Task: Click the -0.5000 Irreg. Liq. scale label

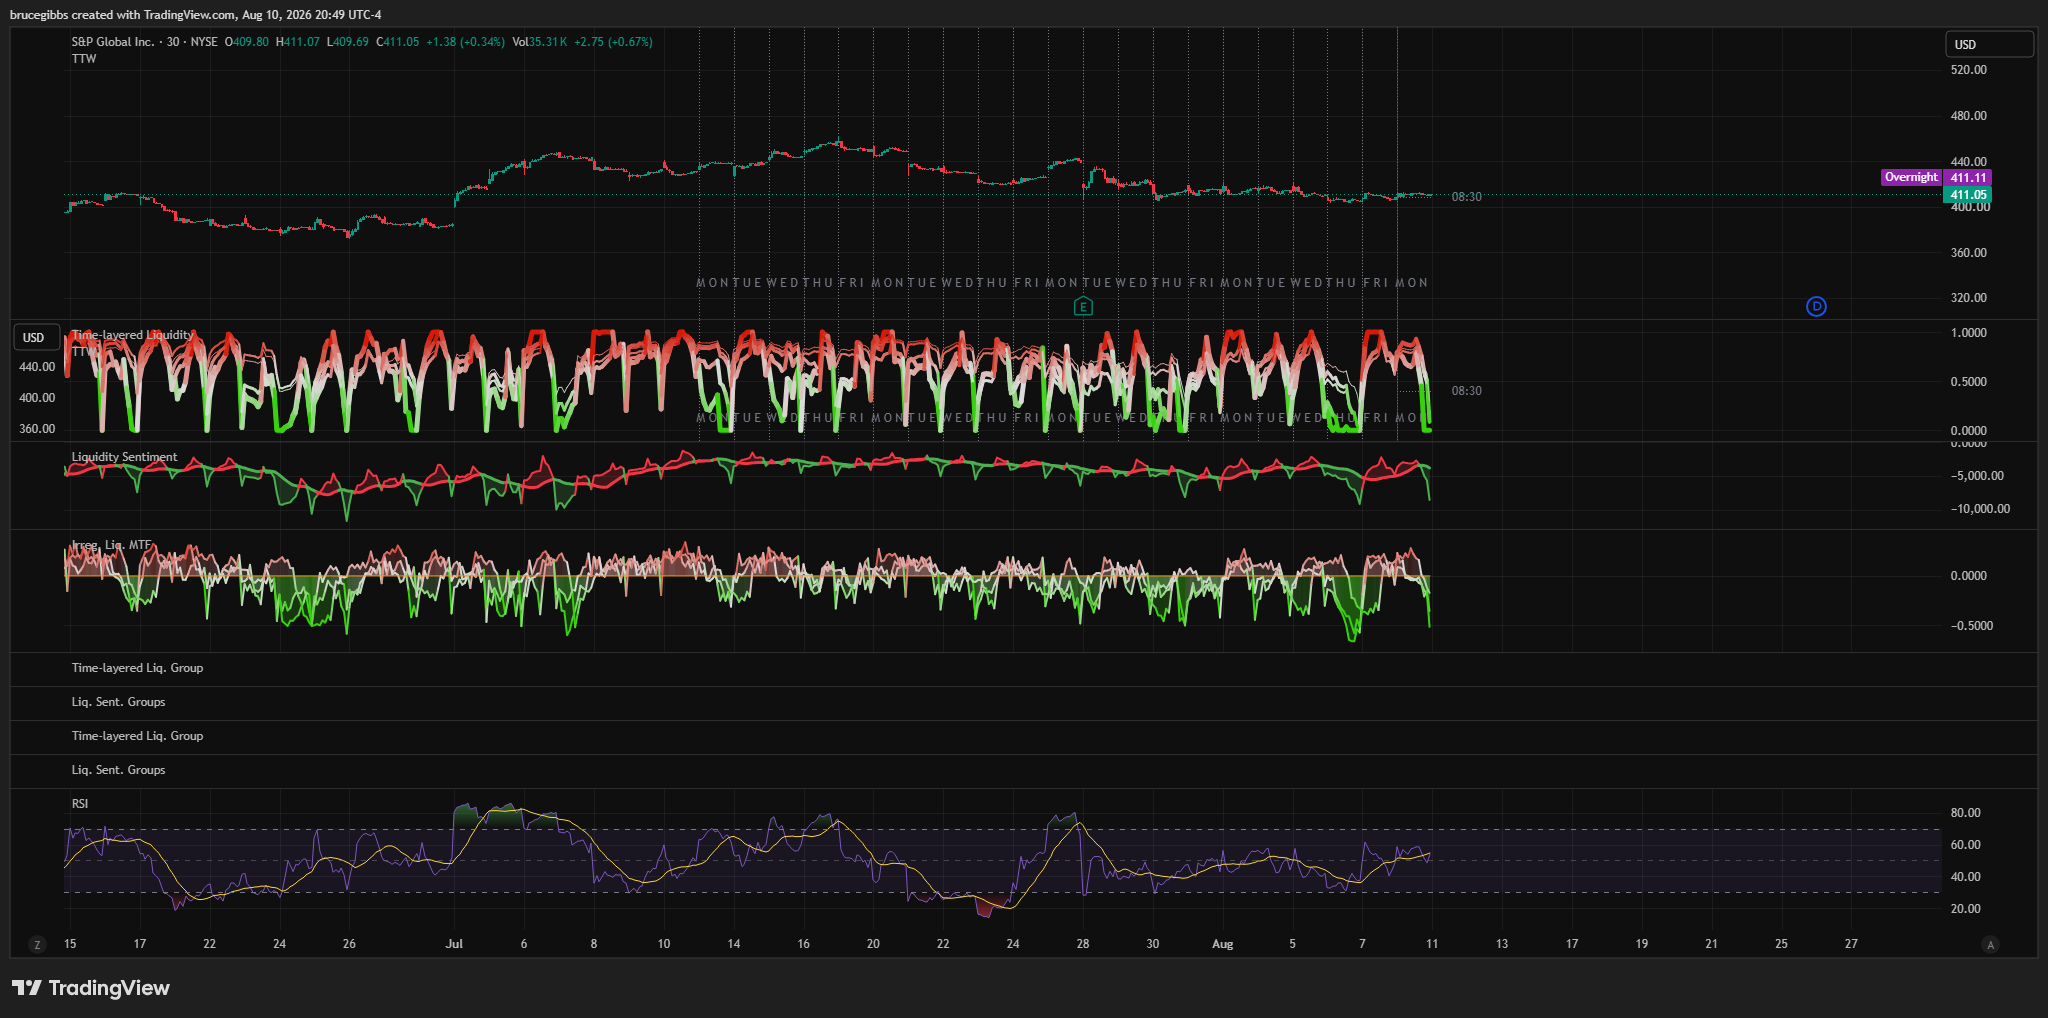Action: (1971, 626)
